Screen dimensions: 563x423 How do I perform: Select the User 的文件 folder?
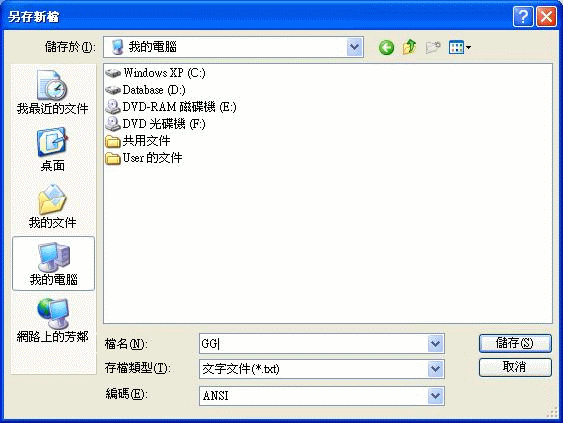[x=144, y=158]
